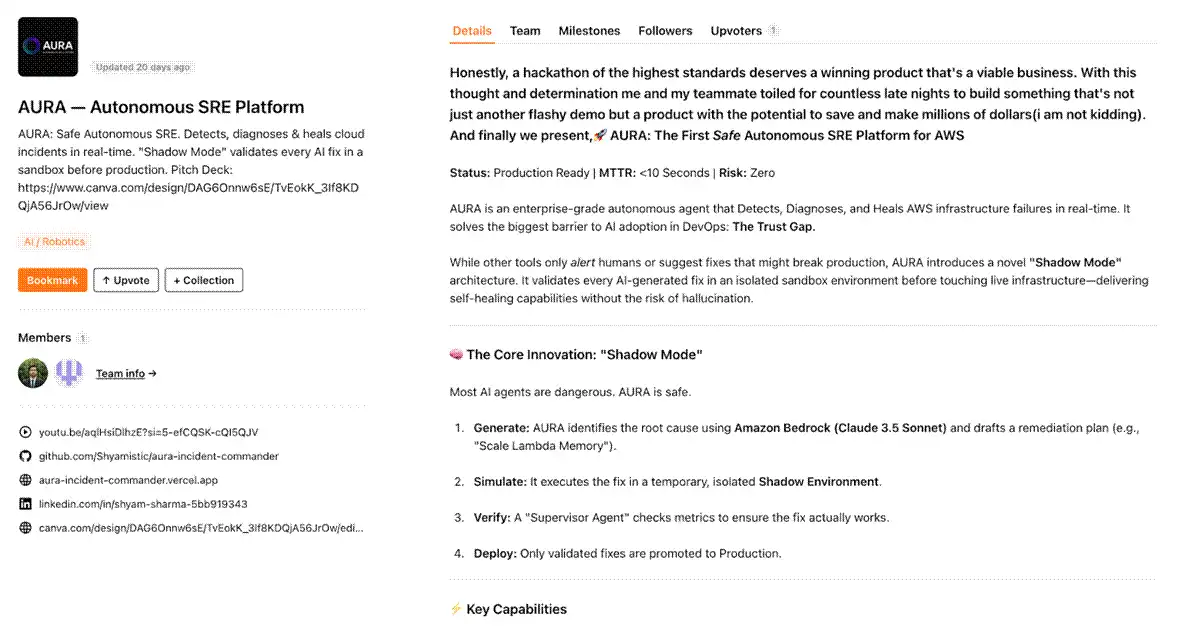
Task: Click the AI / Robotics category tag
Action: coord(55,242)
